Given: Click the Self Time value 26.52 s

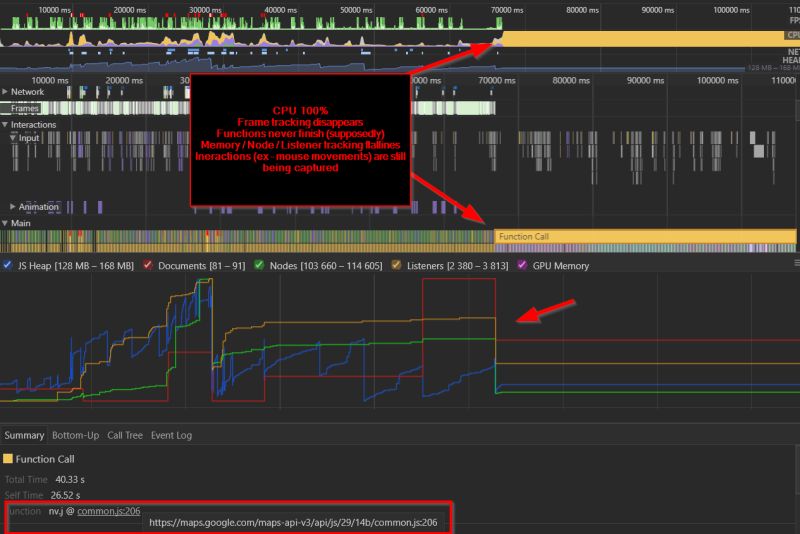Looking at the screenshot, I should coord(65,495).
